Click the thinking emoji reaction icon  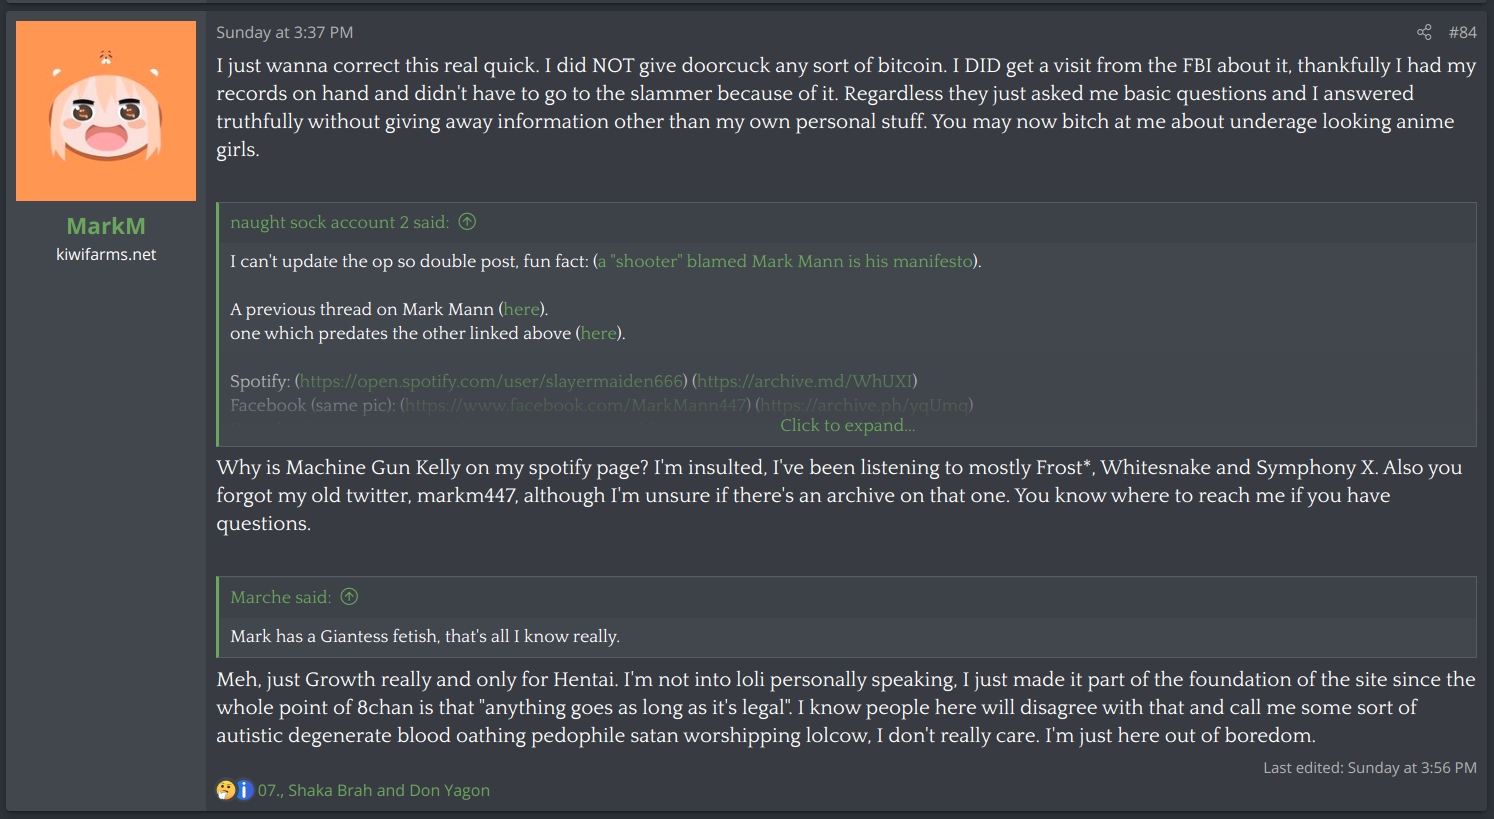point(226,790)
